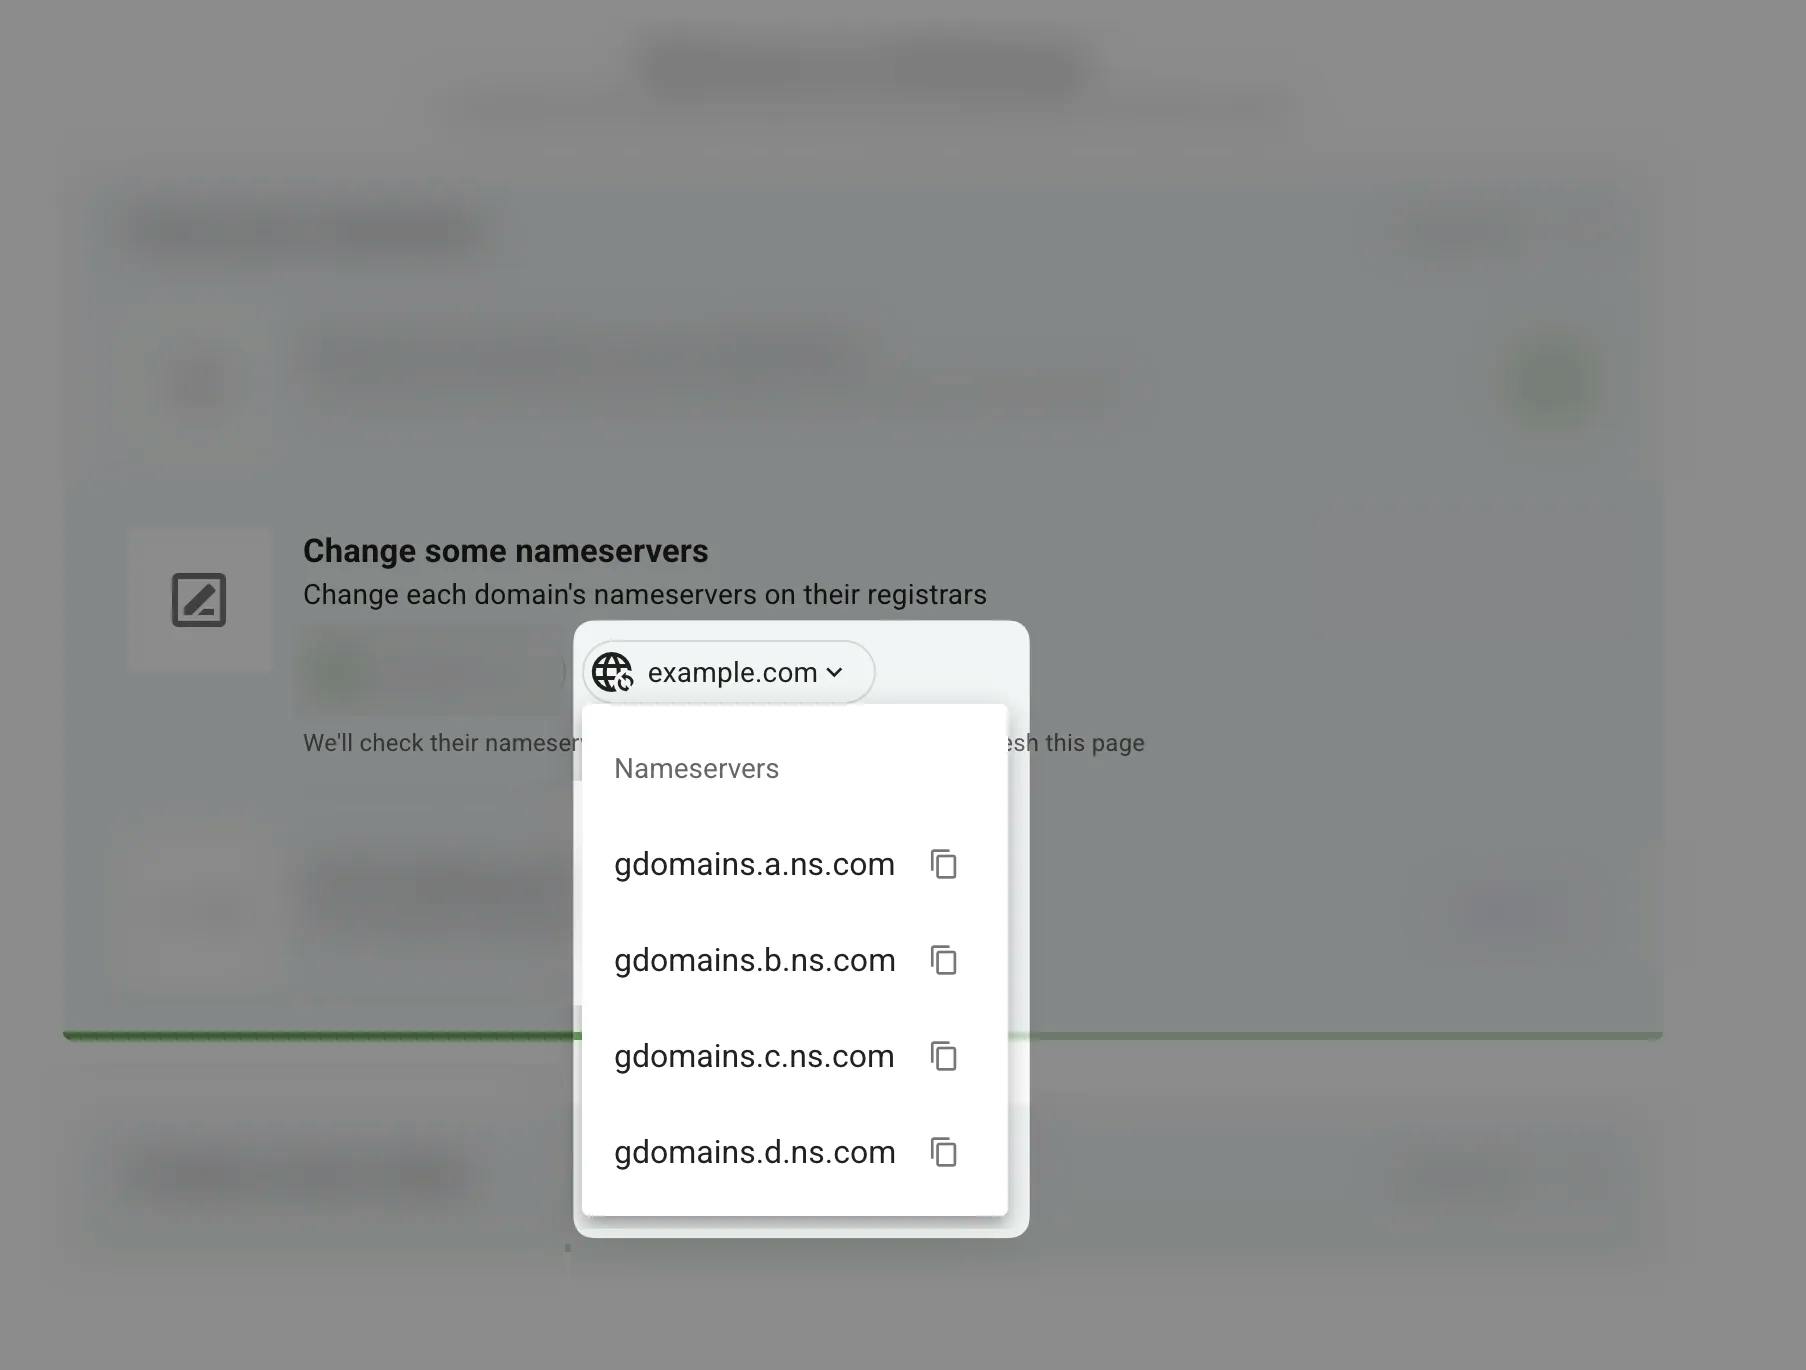The image size is (1806, 1370).
Task: Copy the gdomains.d.ns.com nameserver
Action: (x=944, y=1152)
